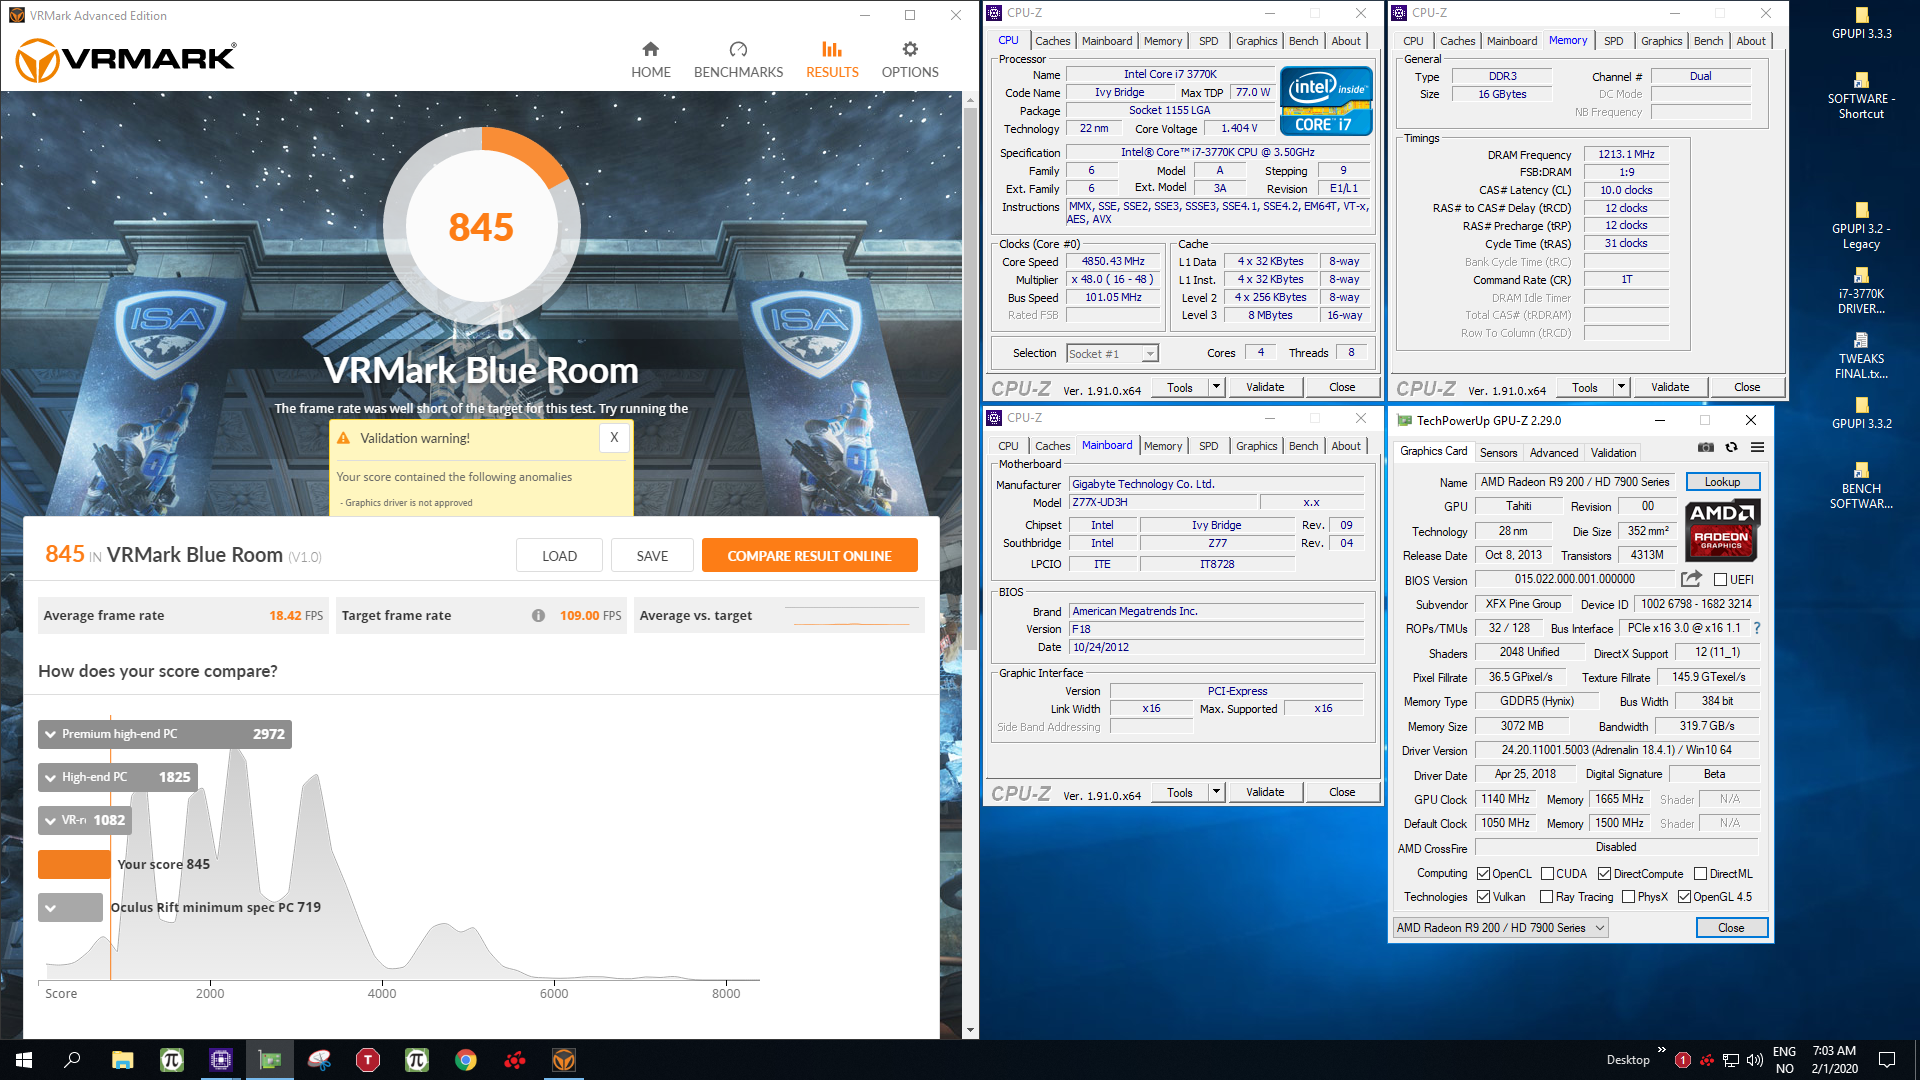Click Bus Interface question mark in GPU-Z

[1756, 628]
